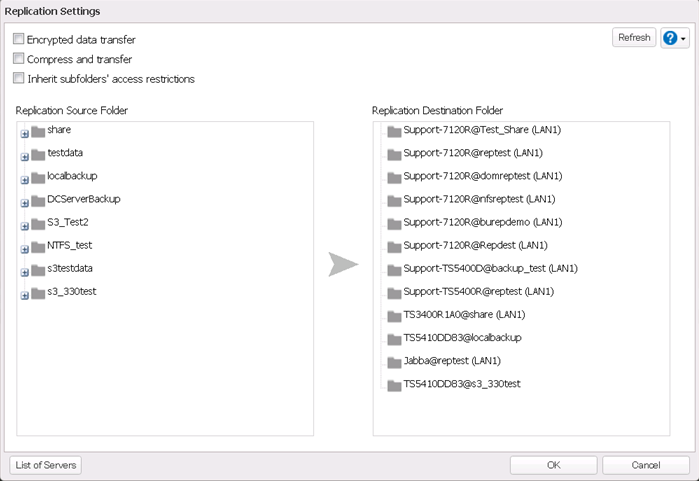Toggle Compress and transfer option

click(x=19, y=59)
